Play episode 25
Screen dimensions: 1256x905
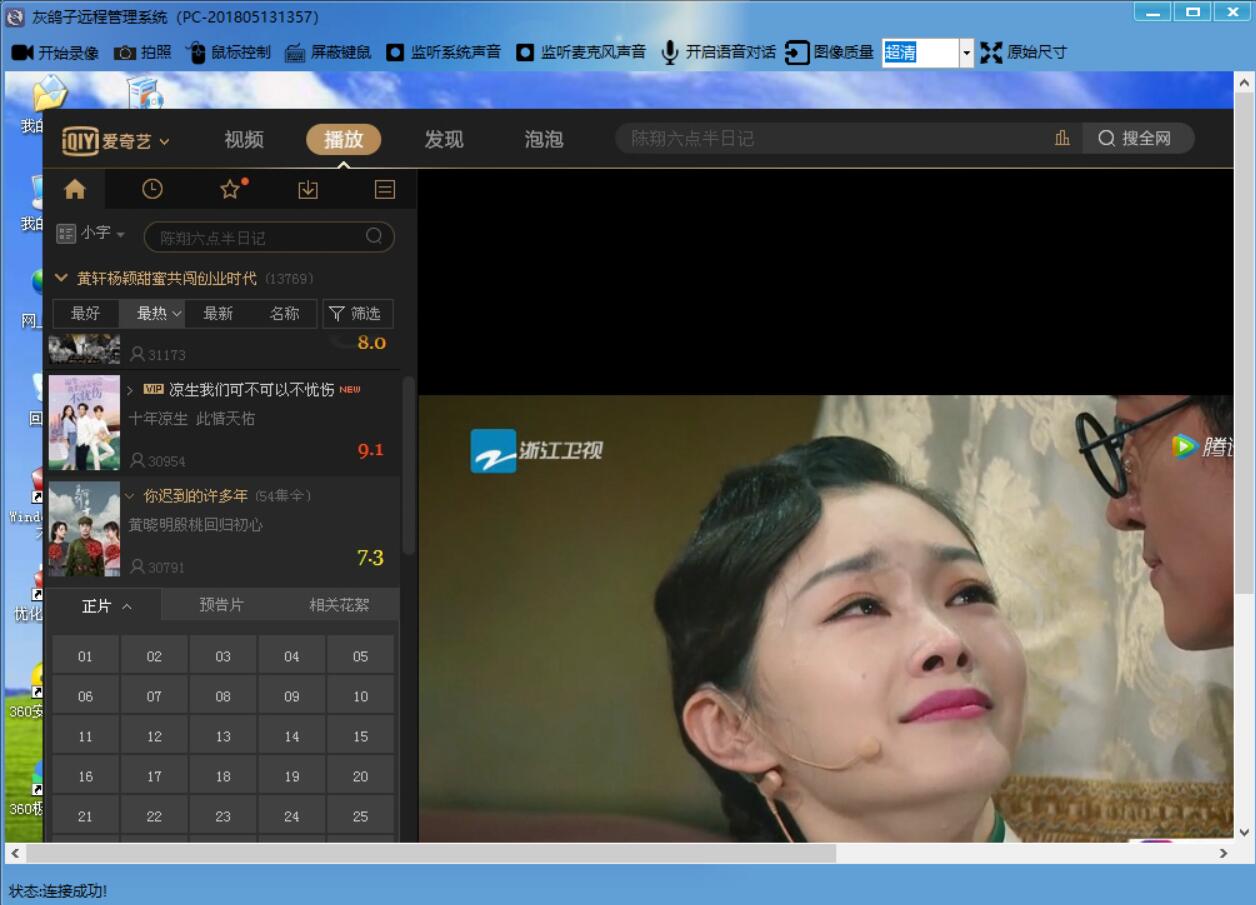click(360, 816)
